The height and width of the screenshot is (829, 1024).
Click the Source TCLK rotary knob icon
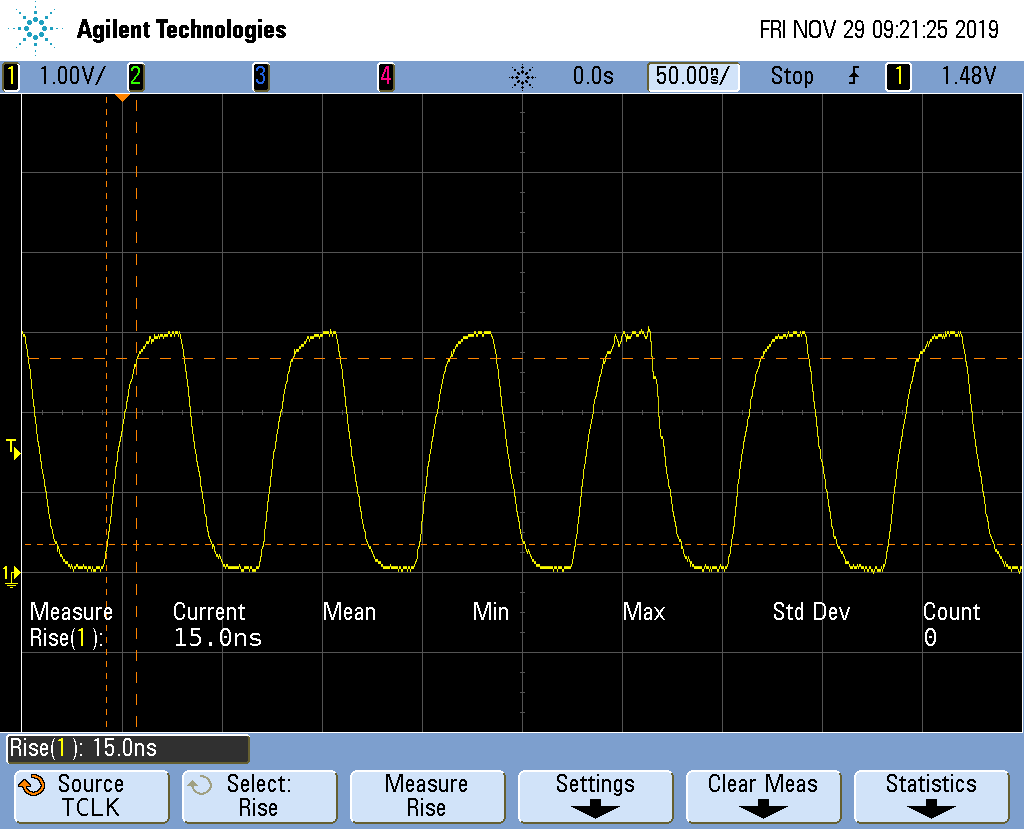coord(32,785)
